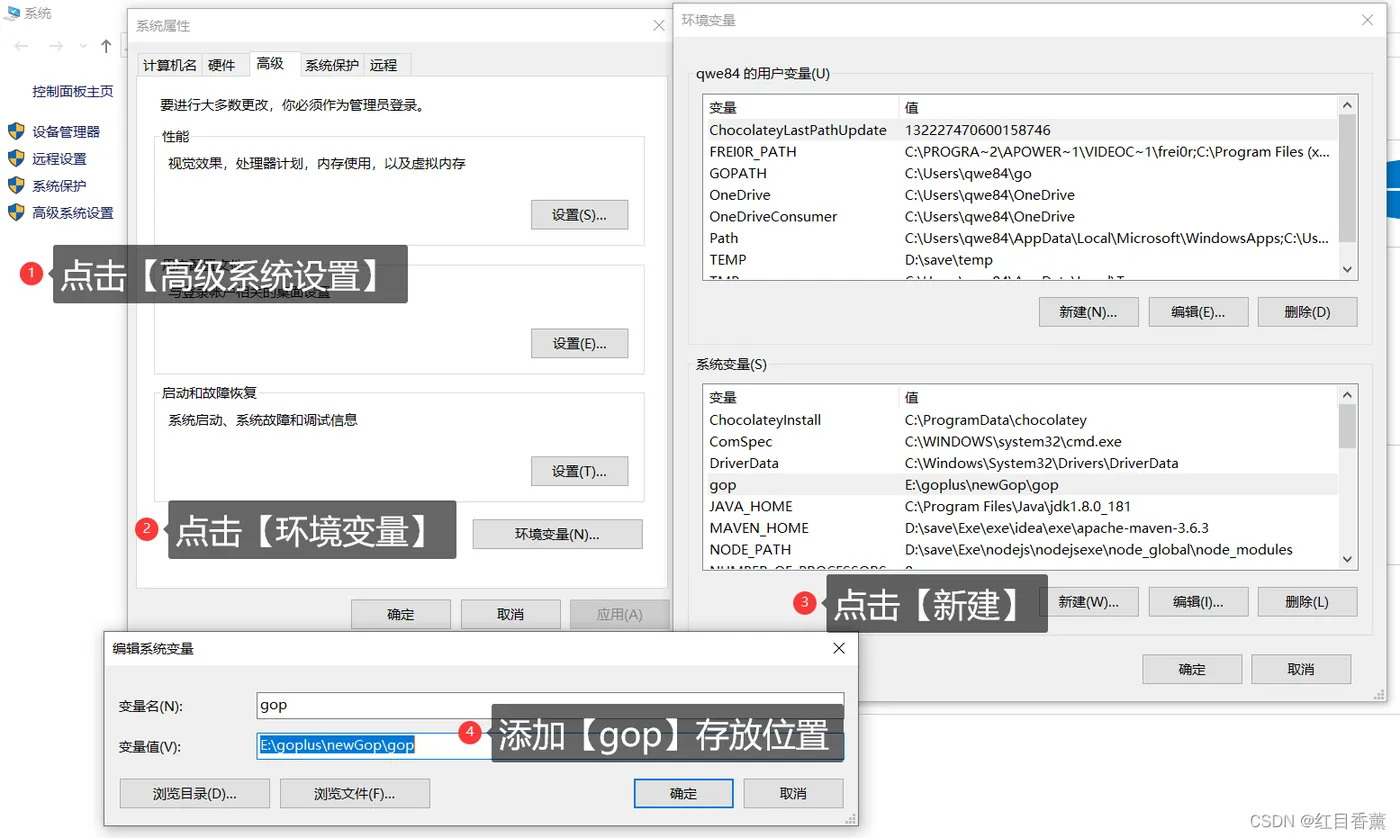The height and width of the screenshot is (838, 1400).
Task: Select the GOPATH user variable row
Action: tap(1020, 173)
